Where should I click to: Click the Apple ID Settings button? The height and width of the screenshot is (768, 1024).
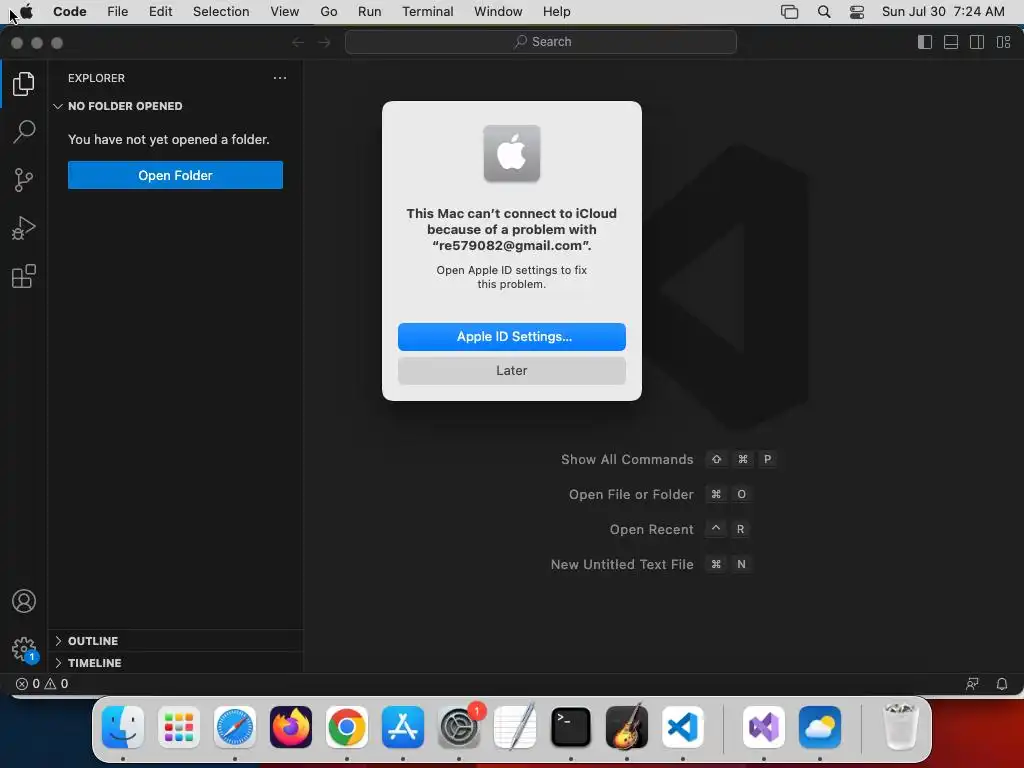(511, 336)
